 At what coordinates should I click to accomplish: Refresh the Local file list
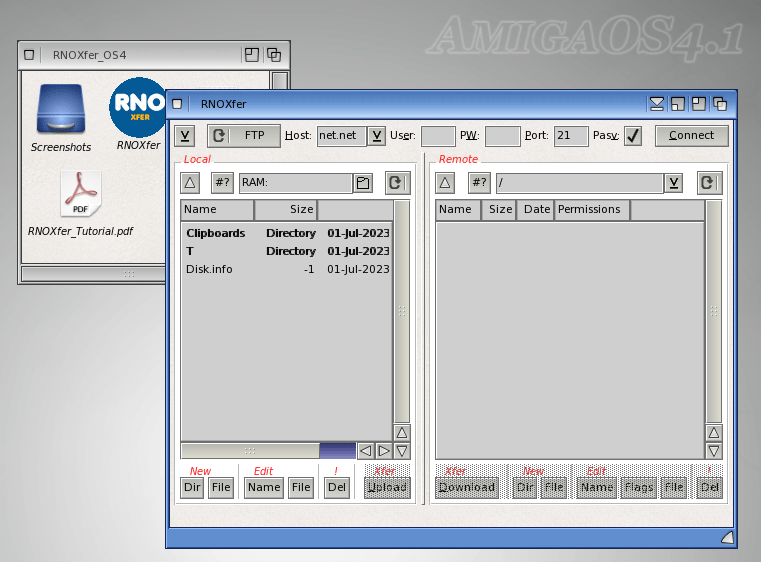point(397,183)
